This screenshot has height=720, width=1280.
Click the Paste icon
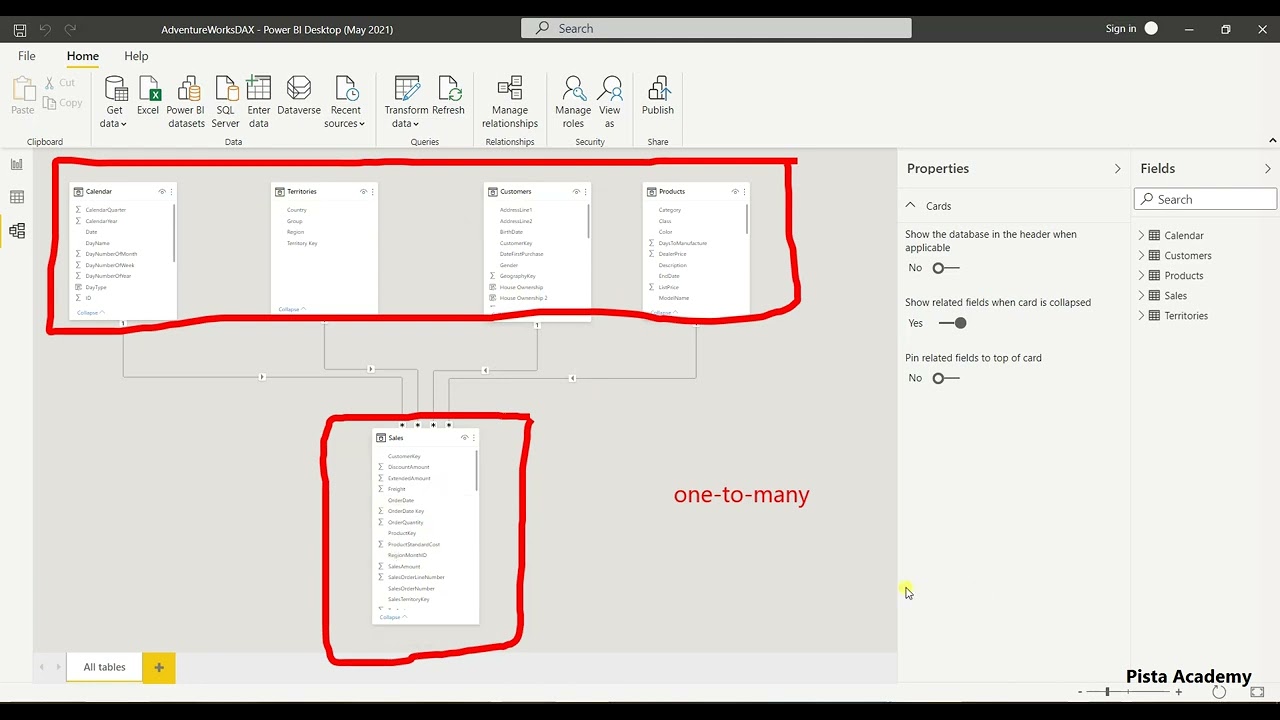[23, 89]
